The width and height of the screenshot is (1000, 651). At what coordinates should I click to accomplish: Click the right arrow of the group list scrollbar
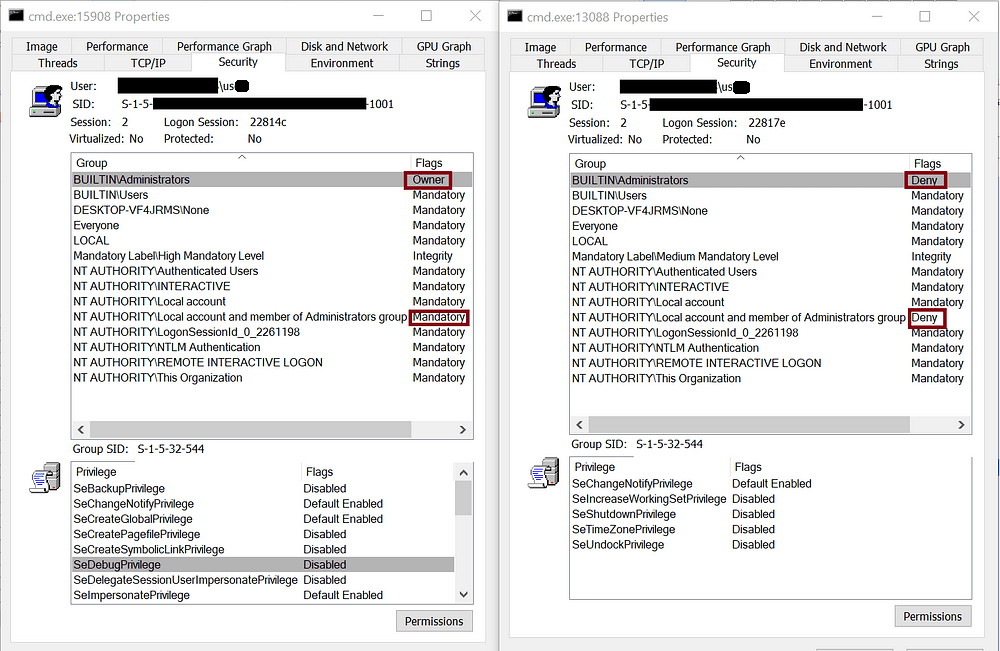pyautogui.click(x=462, y=429)
